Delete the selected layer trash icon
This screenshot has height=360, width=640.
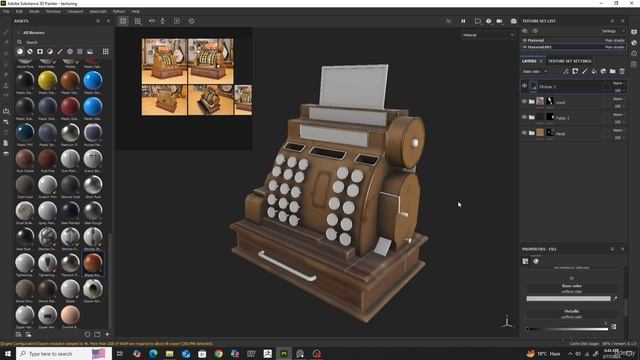coord(622,71)
